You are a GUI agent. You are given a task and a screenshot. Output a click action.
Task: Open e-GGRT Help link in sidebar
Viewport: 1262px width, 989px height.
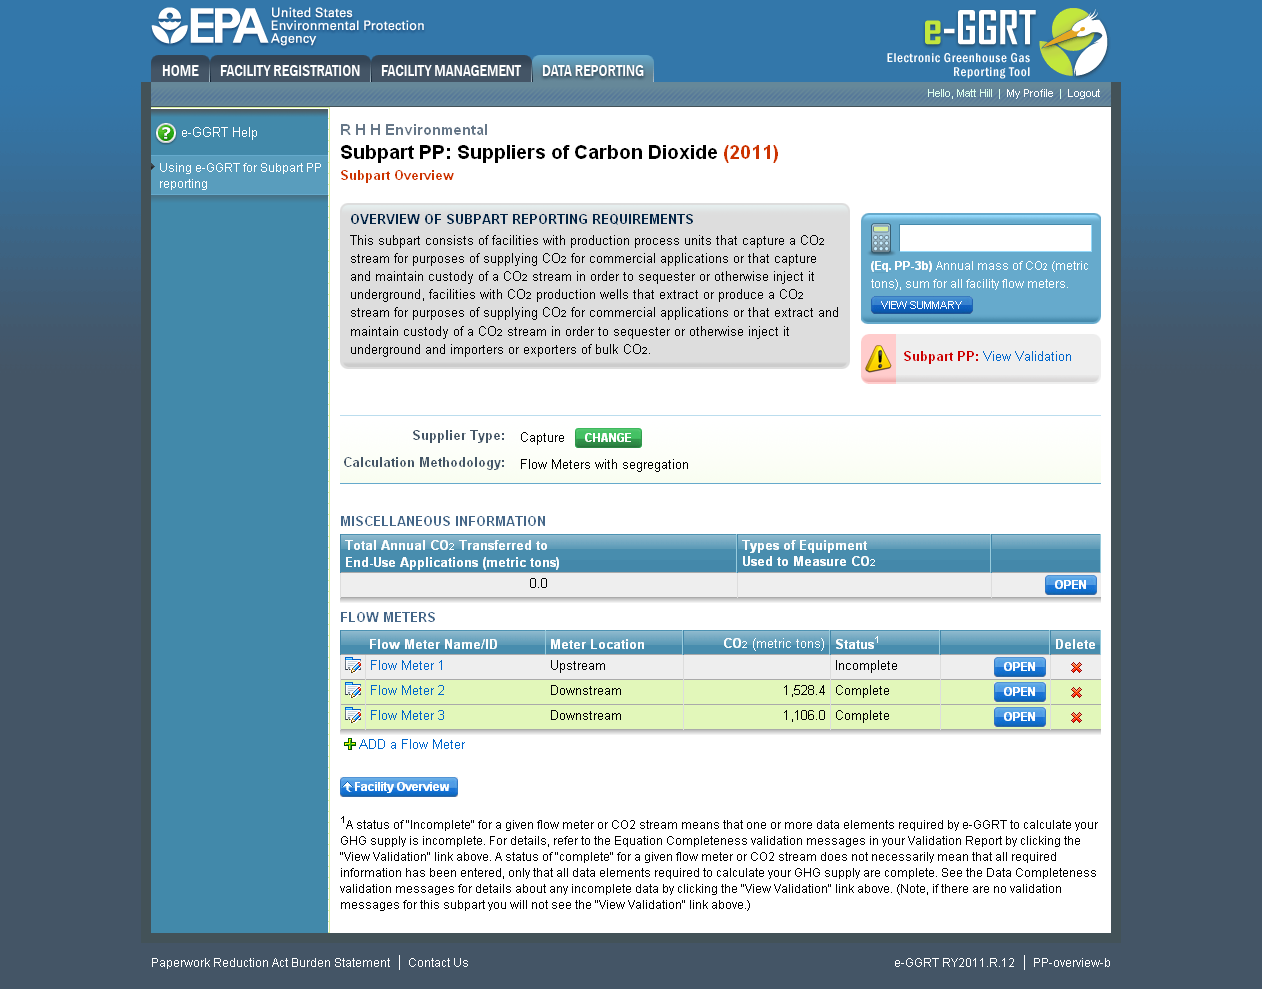tap(219, 133)
